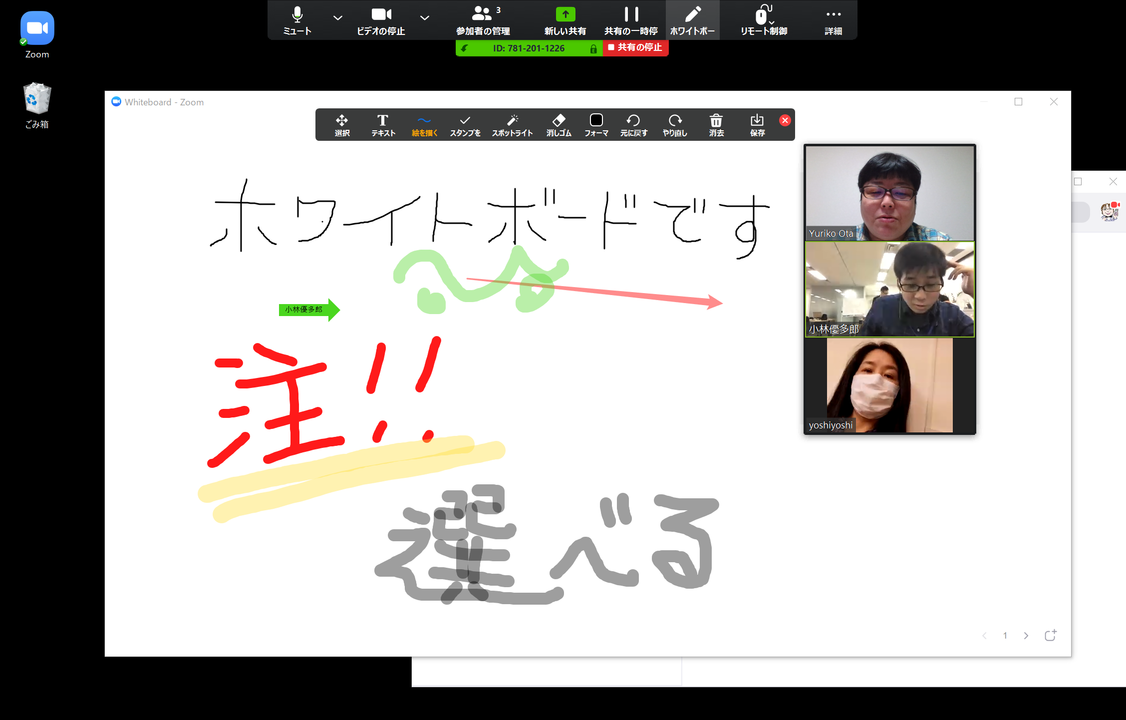The image size is (1126, 720).
Task: Open the フォーマ format color picker
Action: coord(596,125)
